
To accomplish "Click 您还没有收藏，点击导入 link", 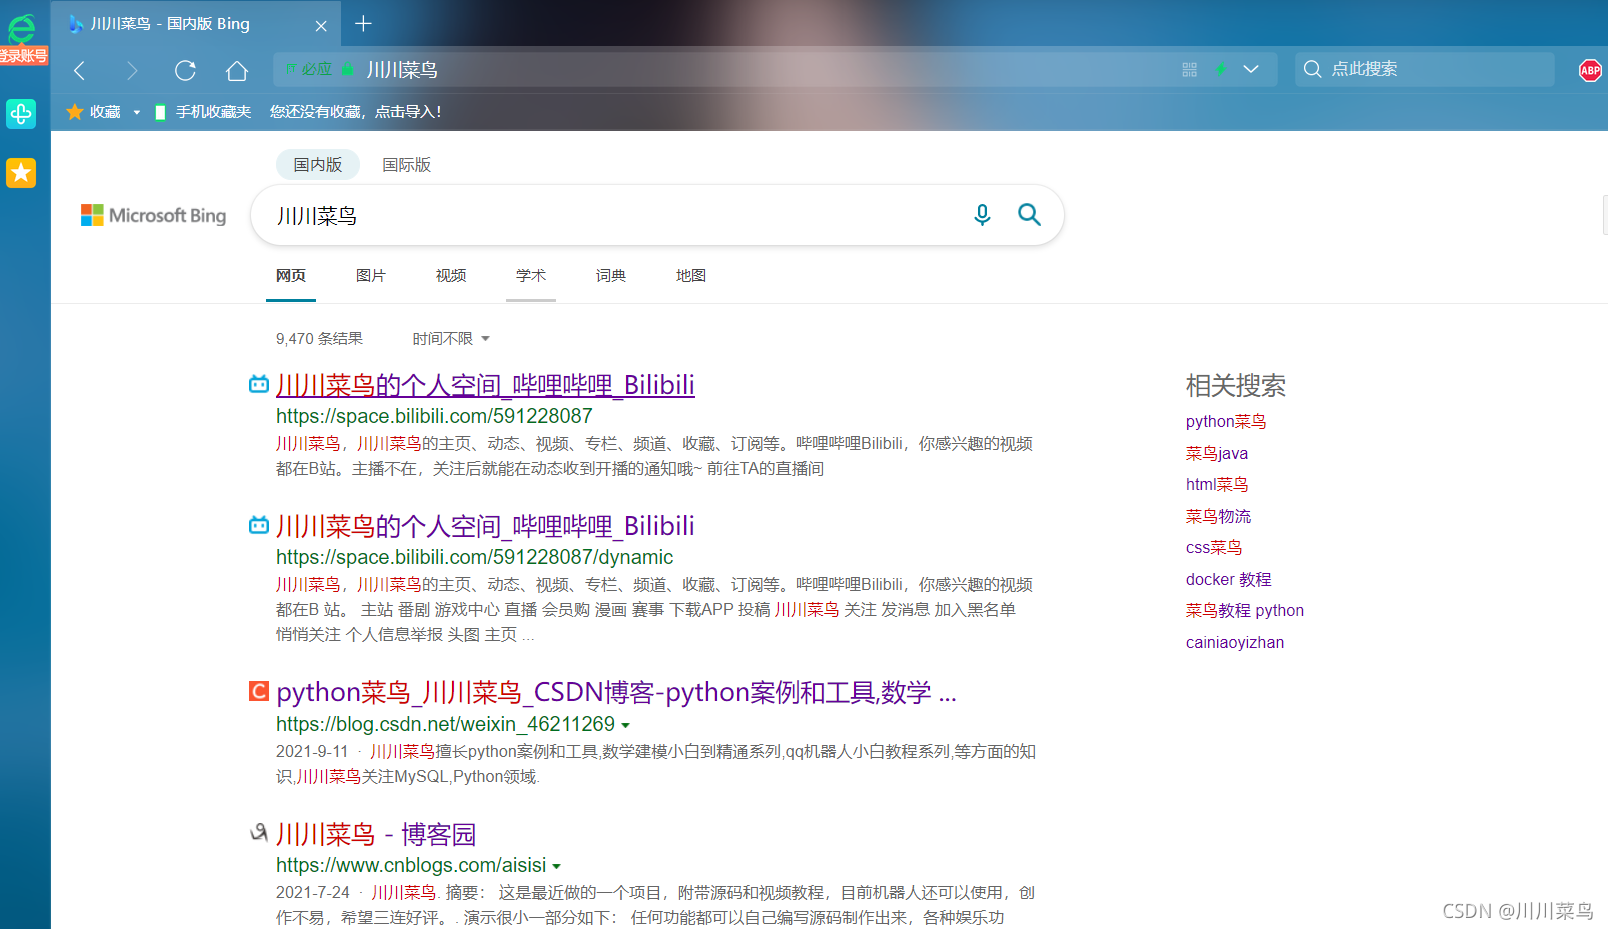I will [355, 112].
